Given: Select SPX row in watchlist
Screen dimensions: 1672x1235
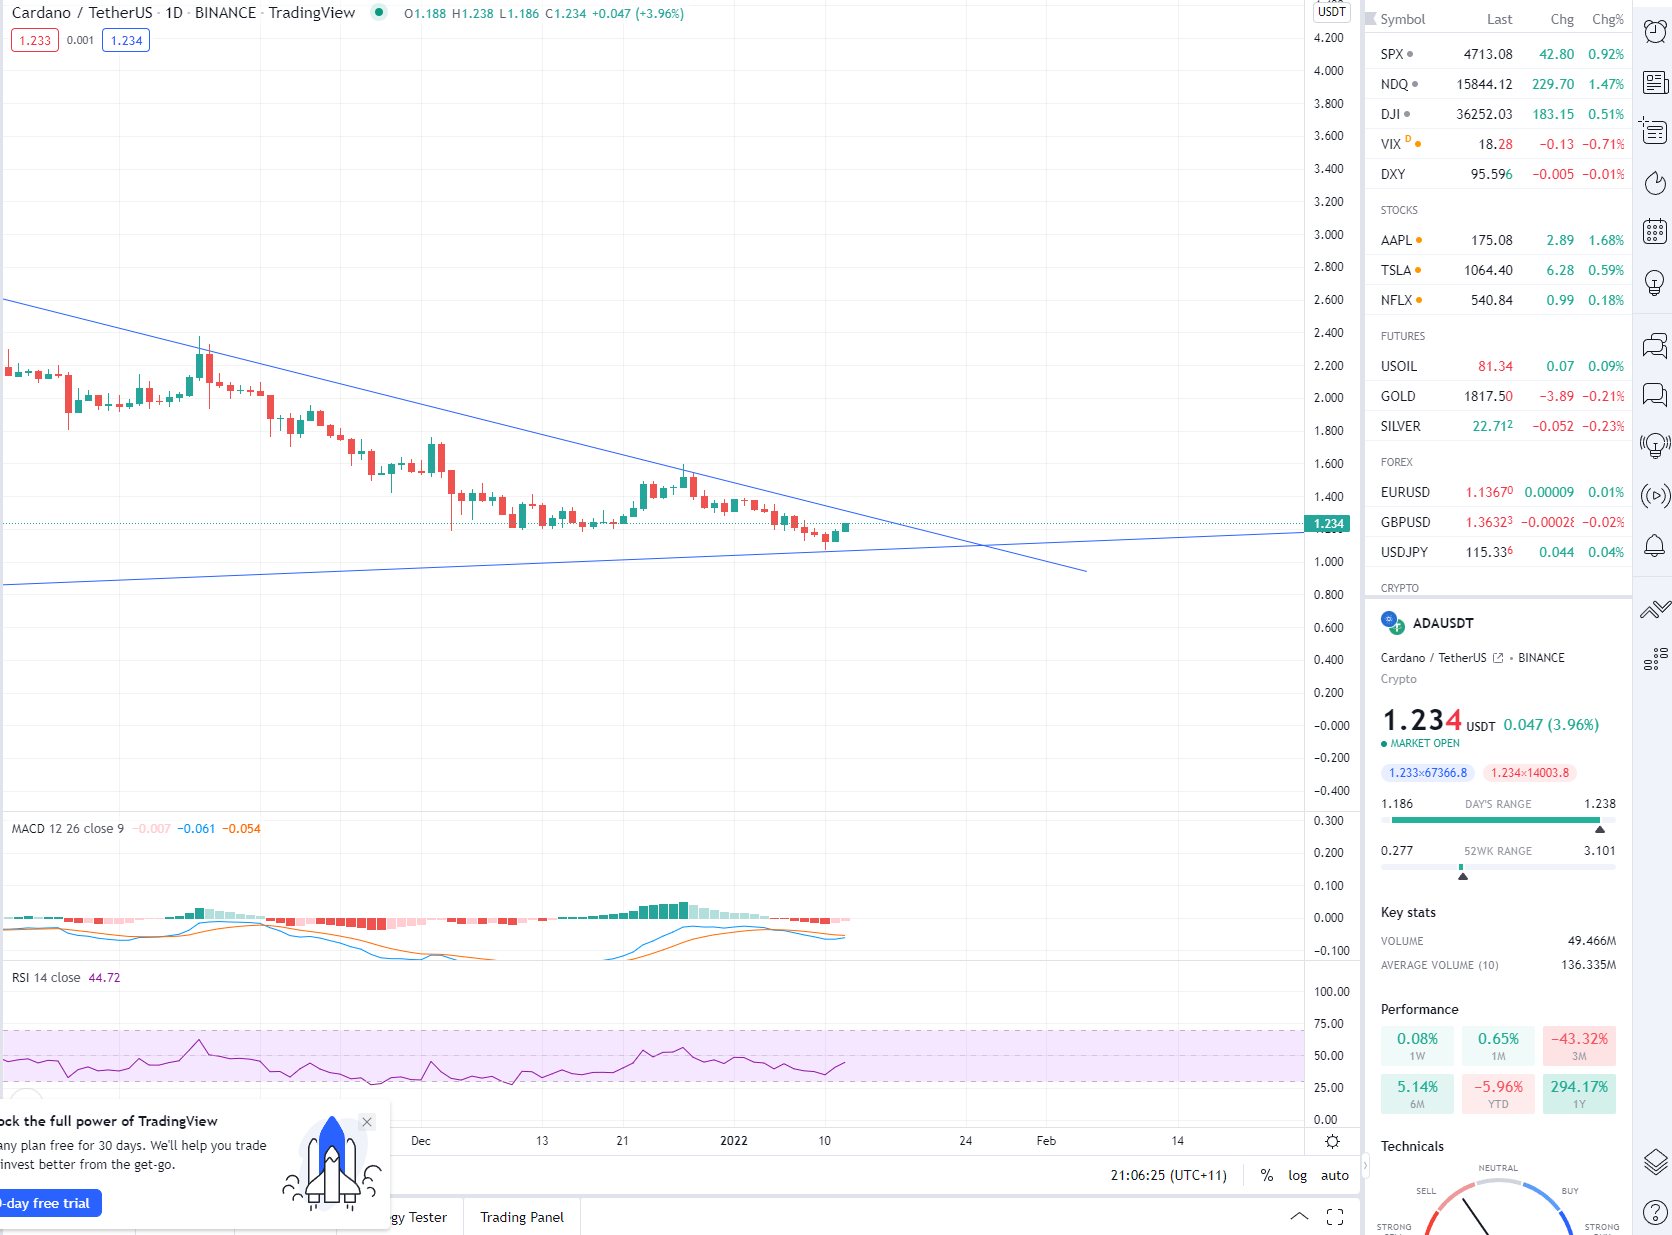Looking at the screenshot, I should click(x=1500, y=54).
